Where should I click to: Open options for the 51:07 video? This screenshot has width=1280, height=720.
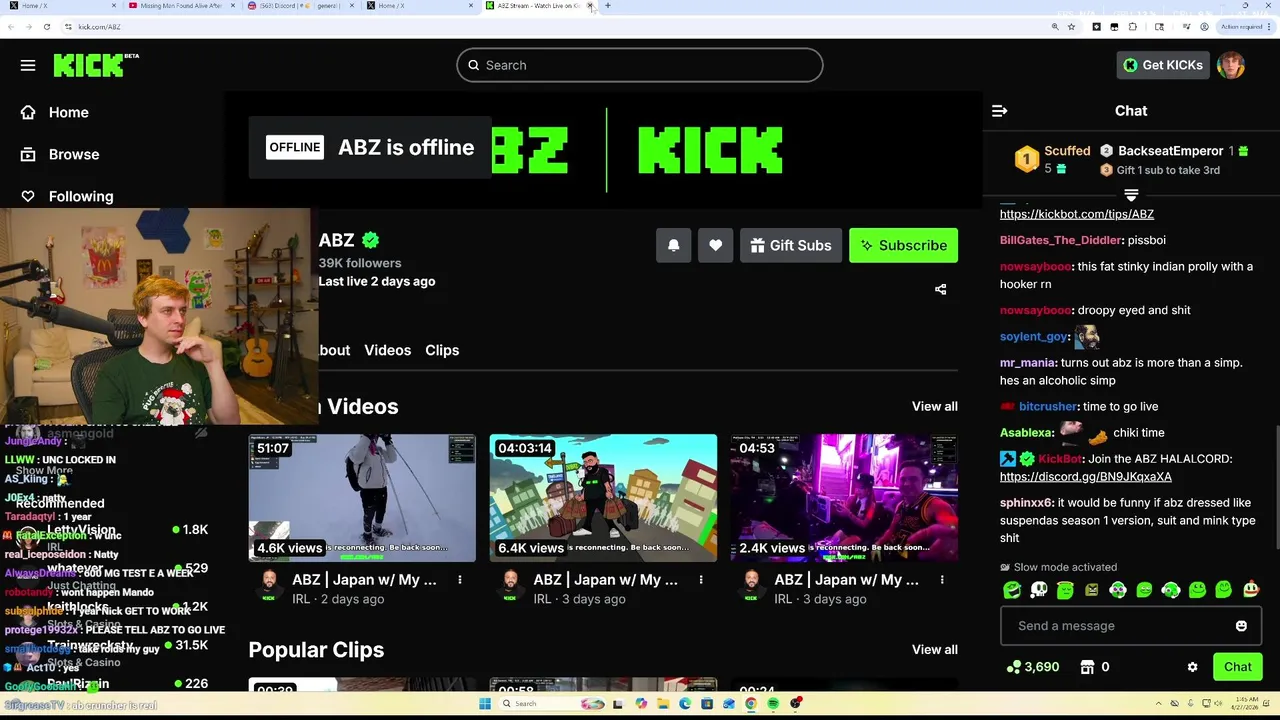[460, 580]
